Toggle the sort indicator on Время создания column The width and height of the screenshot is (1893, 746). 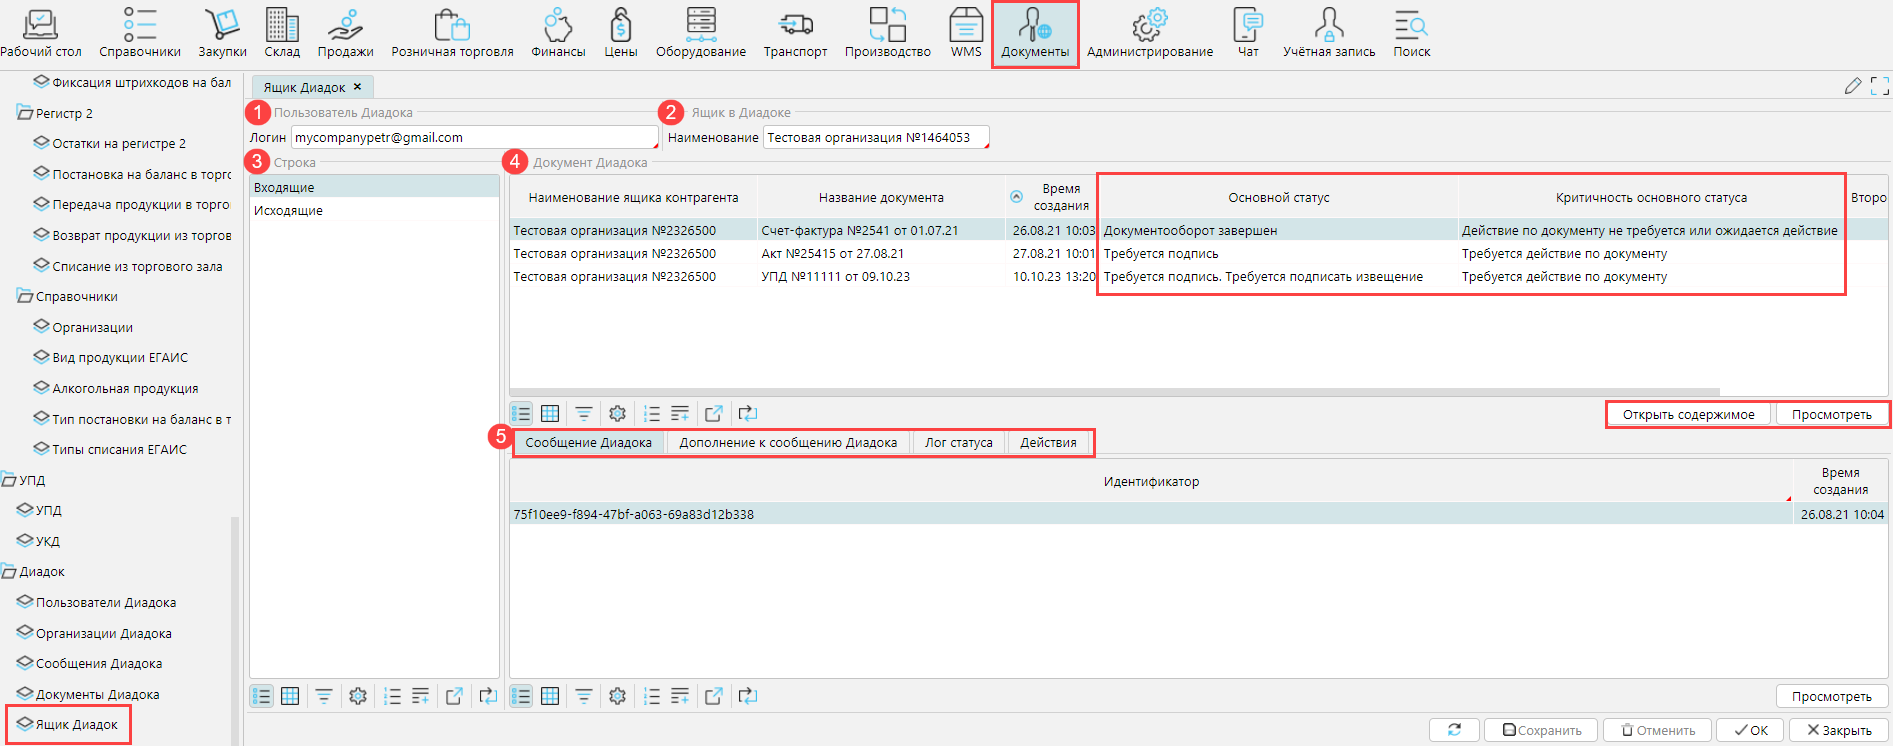tap(1017, 197)
